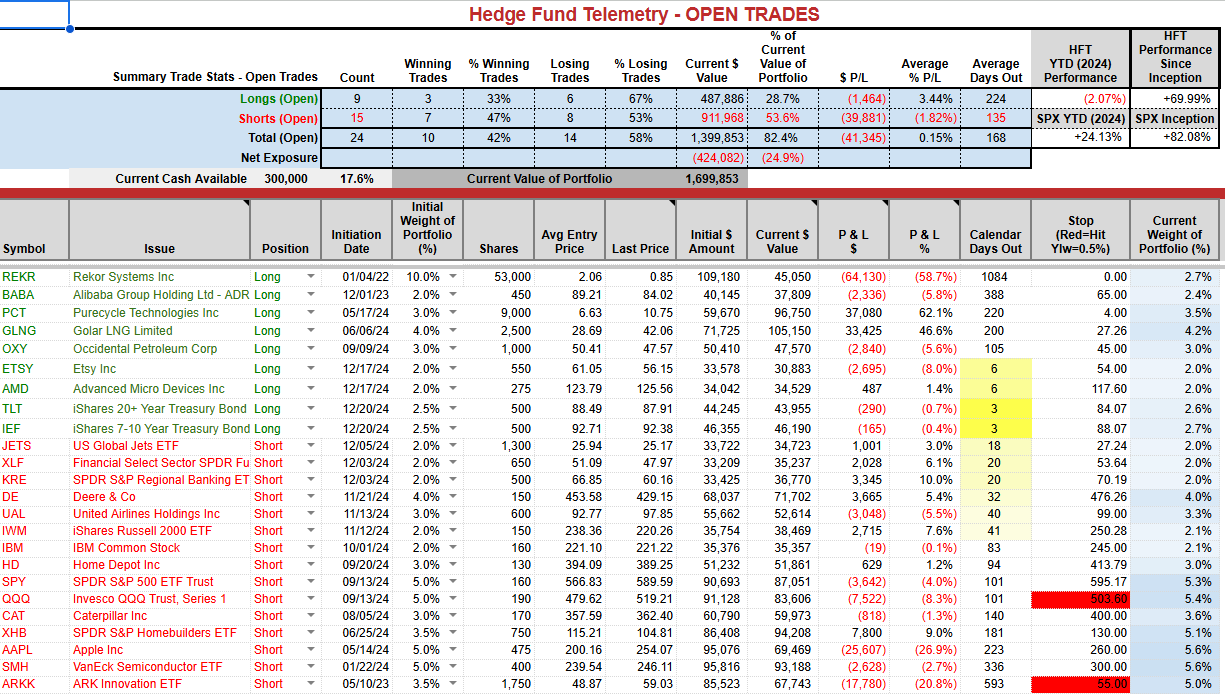Image resolution: width=1225 pixels, height=697 pixels.
Task: Click the "Net Exposure" row label
Action: [x=279, y=158]
